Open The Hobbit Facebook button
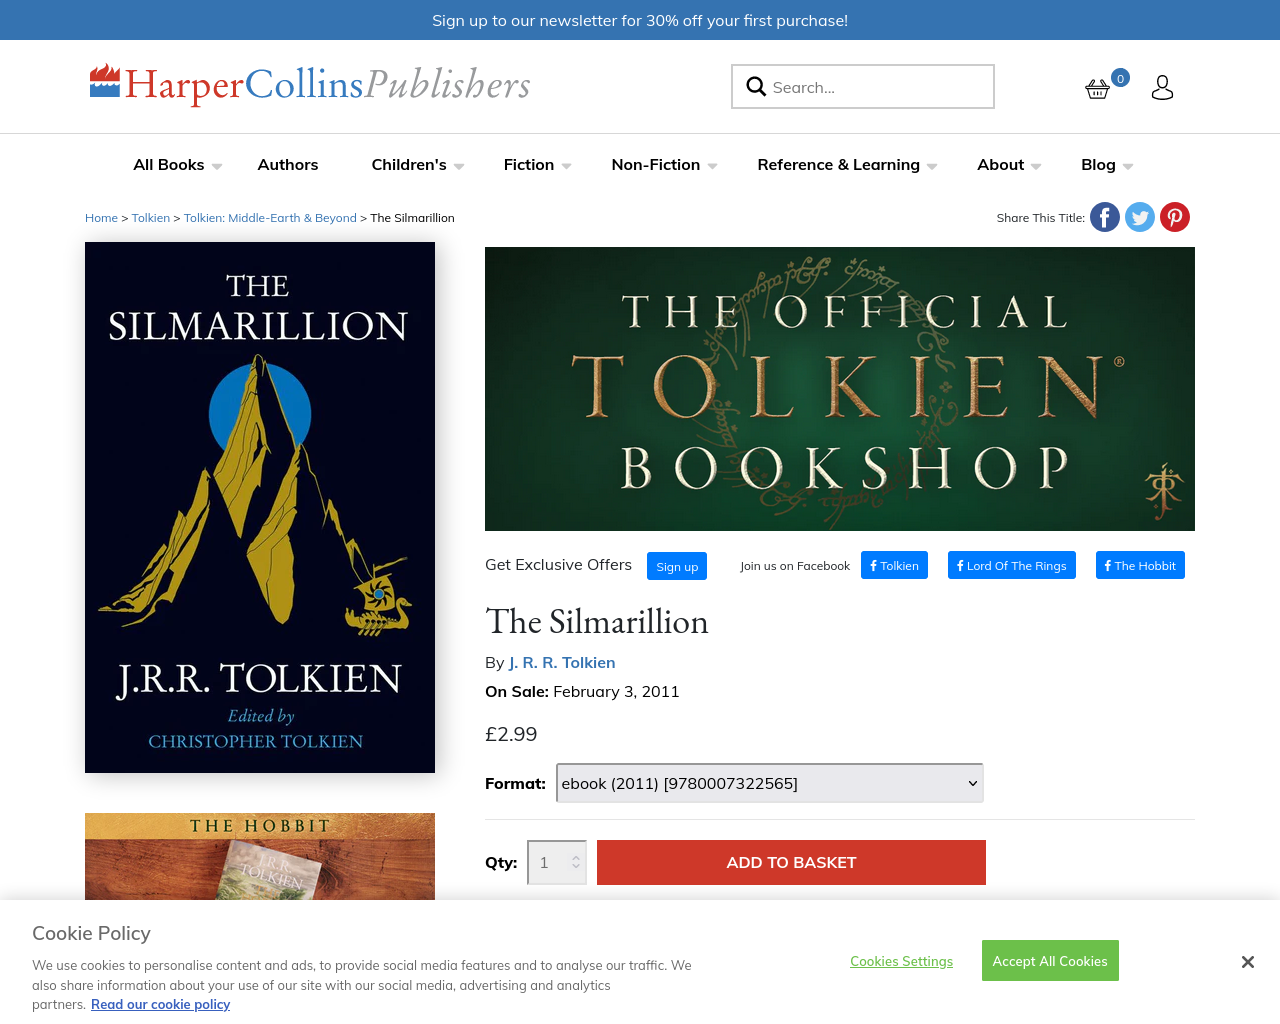This screenshot has width=1280, height=1024. point(1140,565)
